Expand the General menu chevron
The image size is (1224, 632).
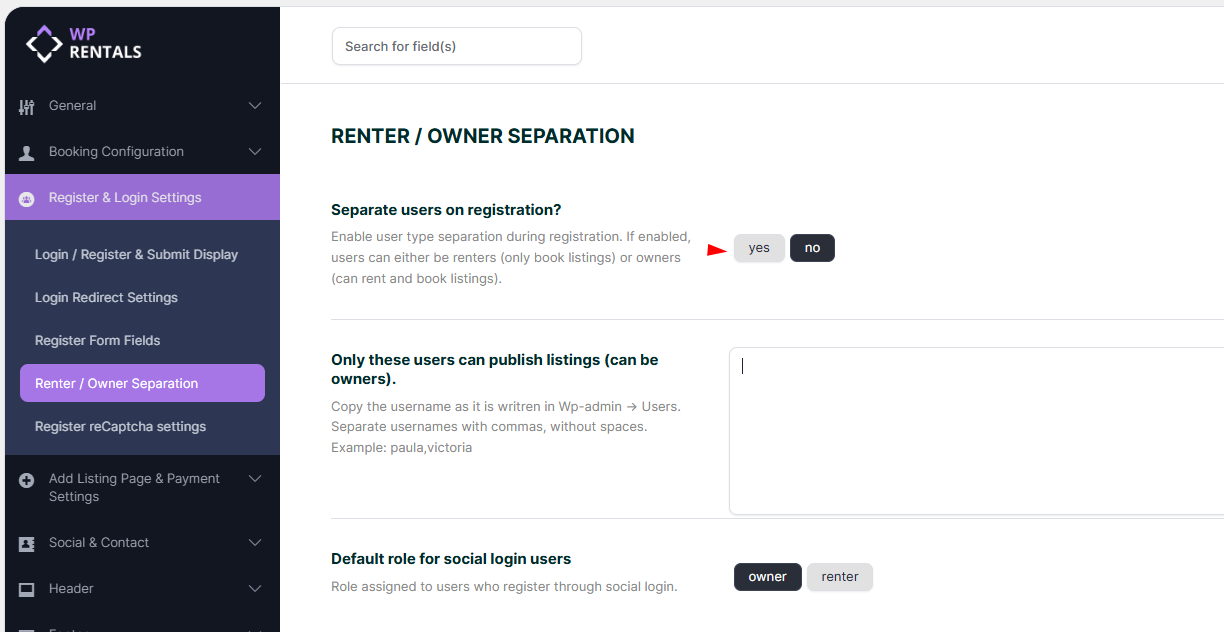point(255,106)
